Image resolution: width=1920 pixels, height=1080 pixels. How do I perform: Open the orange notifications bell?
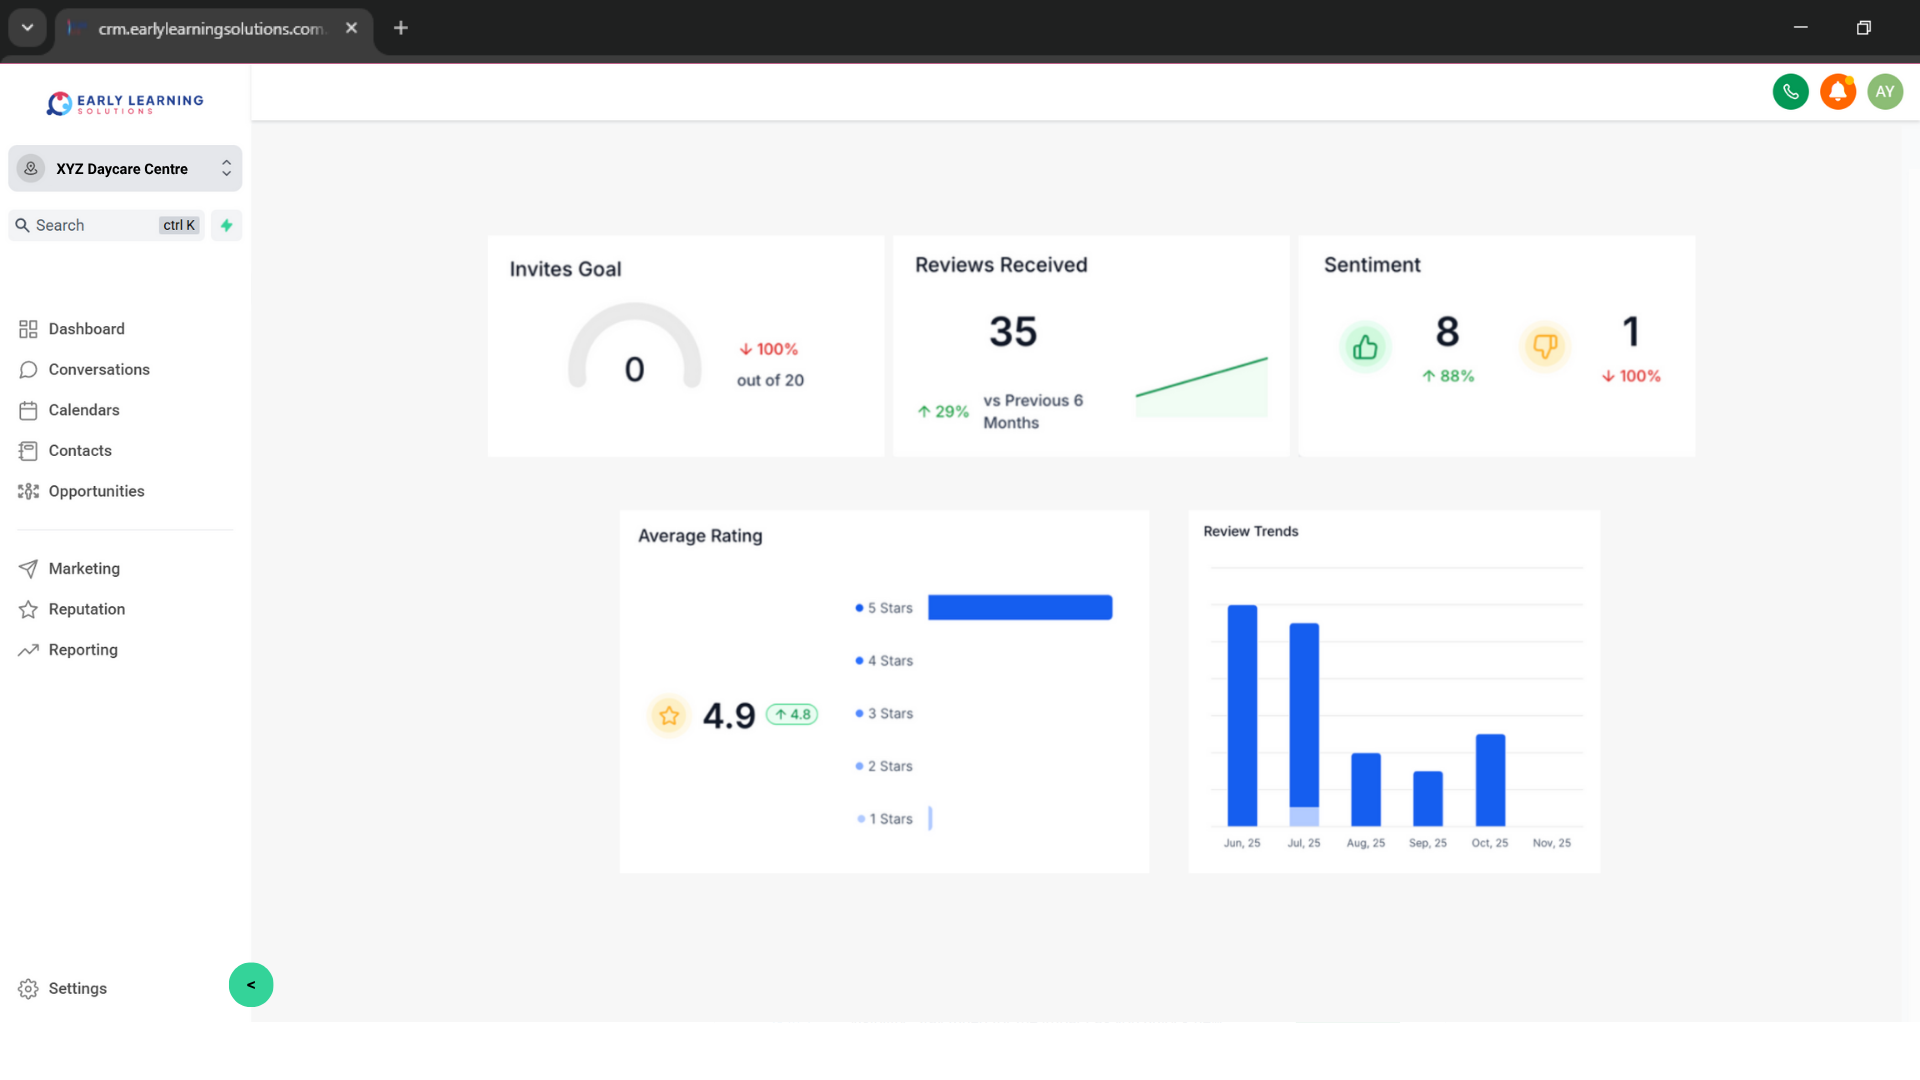[1837, 92]
